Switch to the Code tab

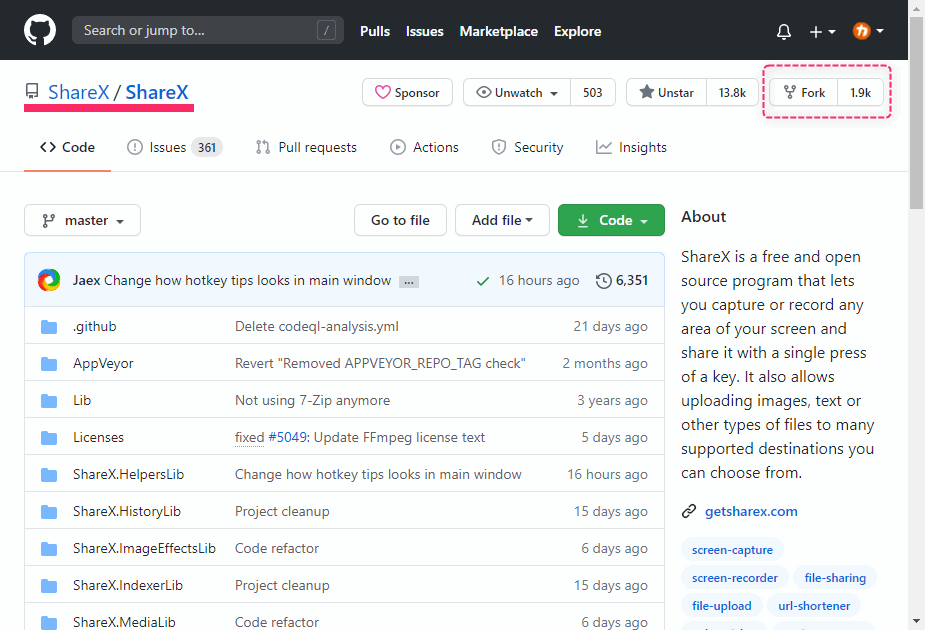[67, 147]
